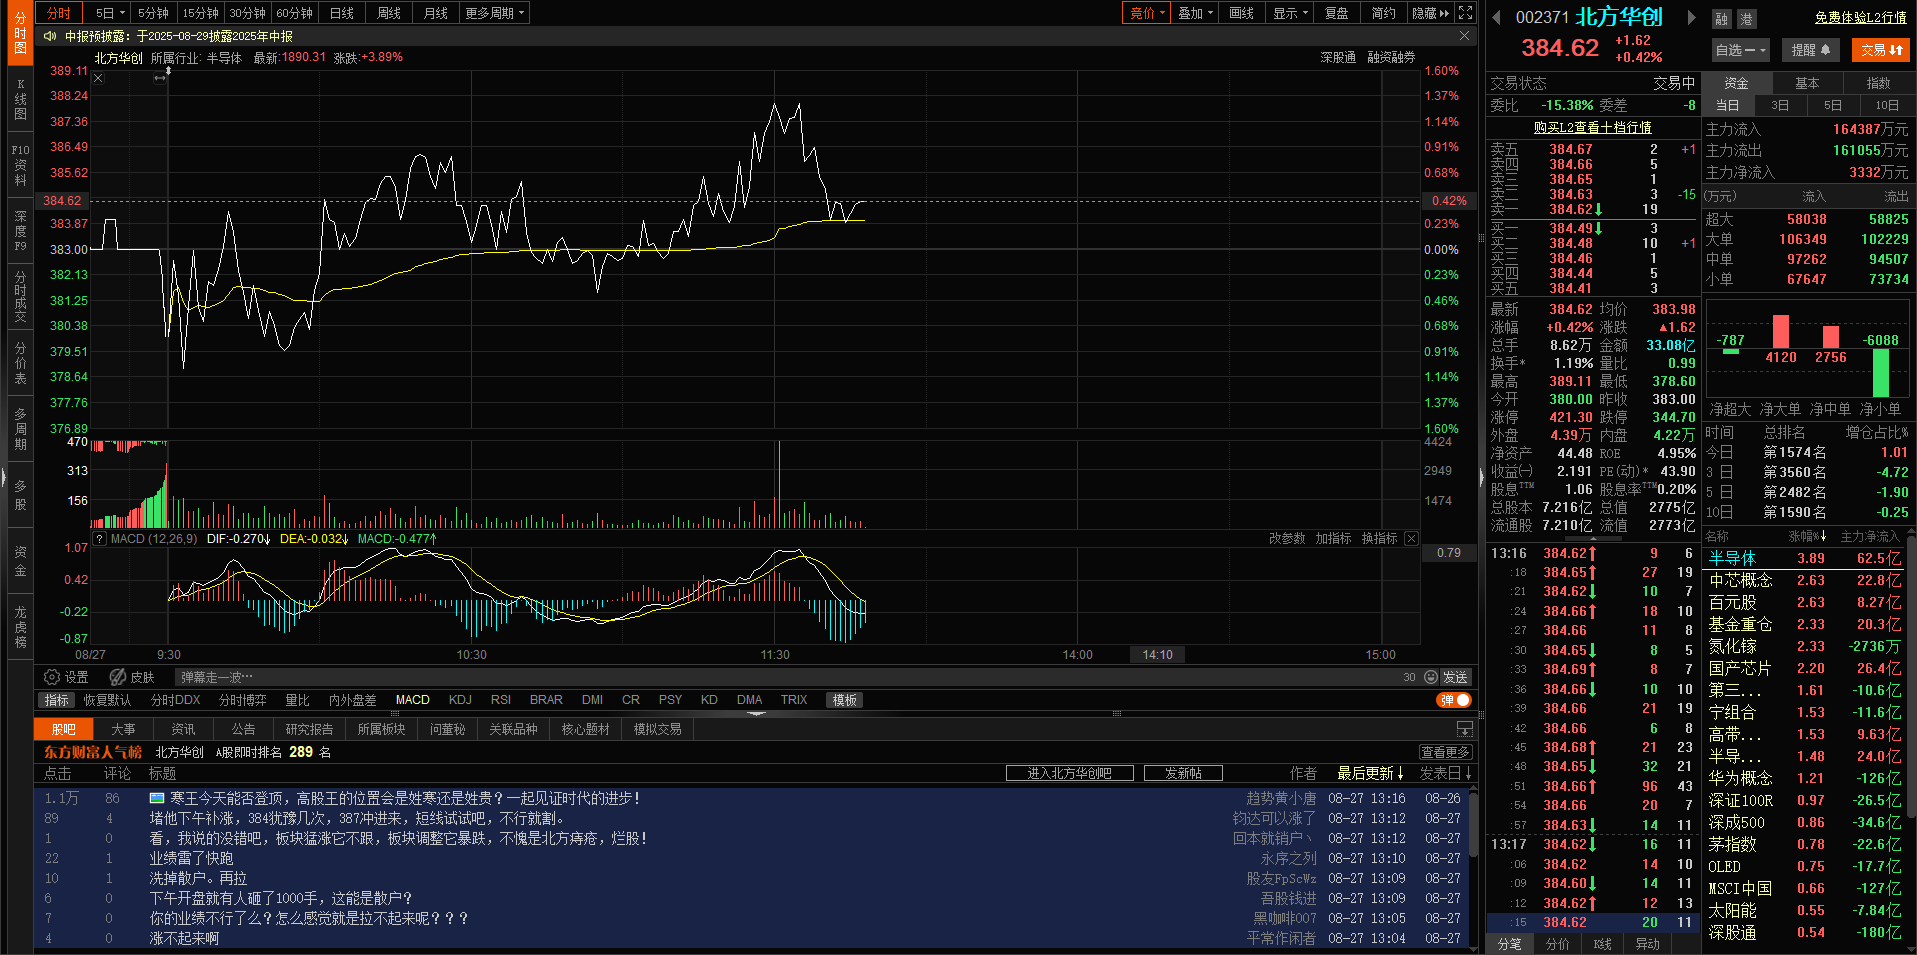The width and height of the screenshot is (1917, 955).
Task: Click 进入北方华创吧 button
Action: pos(1070,773)
